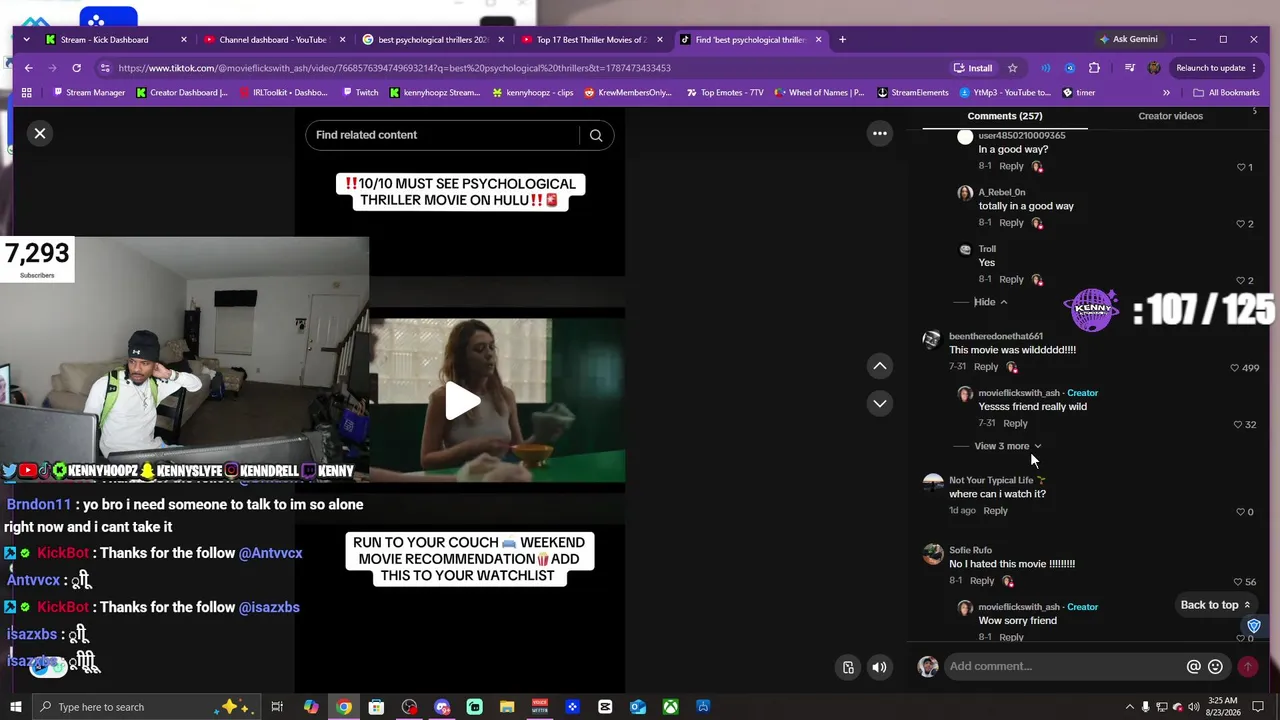The image size is (1280, 720).
Task: Open File Explorer from the taskbar
Action: (x=507, y=707)
